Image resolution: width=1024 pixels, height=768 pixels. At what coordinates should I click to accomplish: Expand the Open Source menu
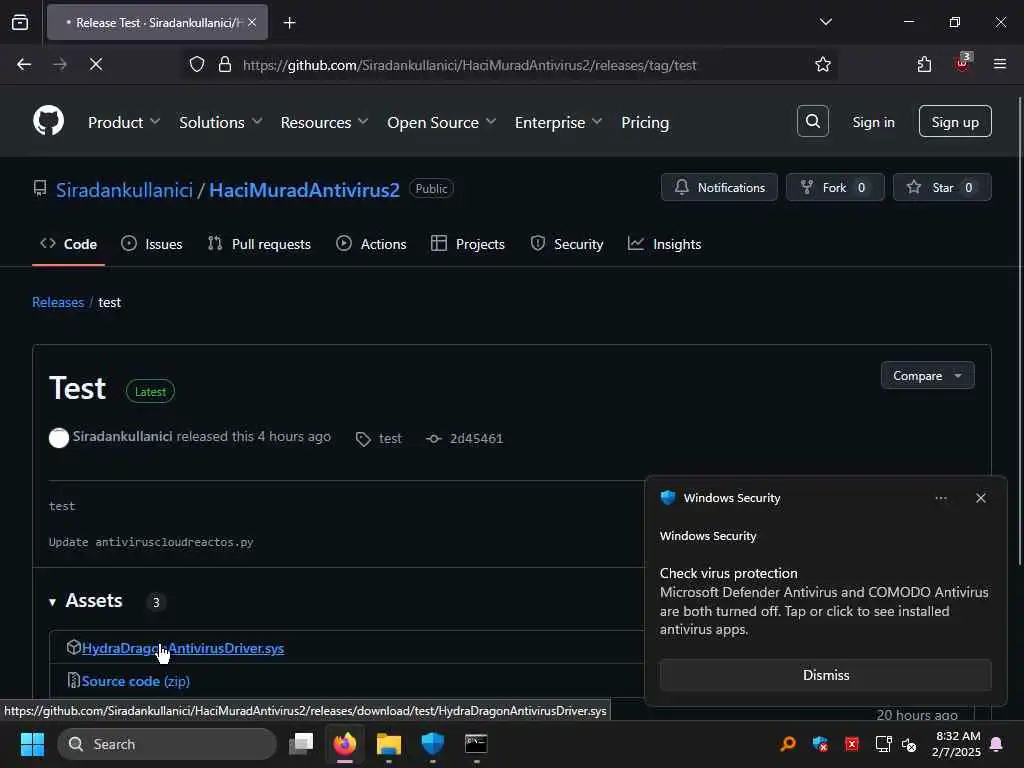441,122
